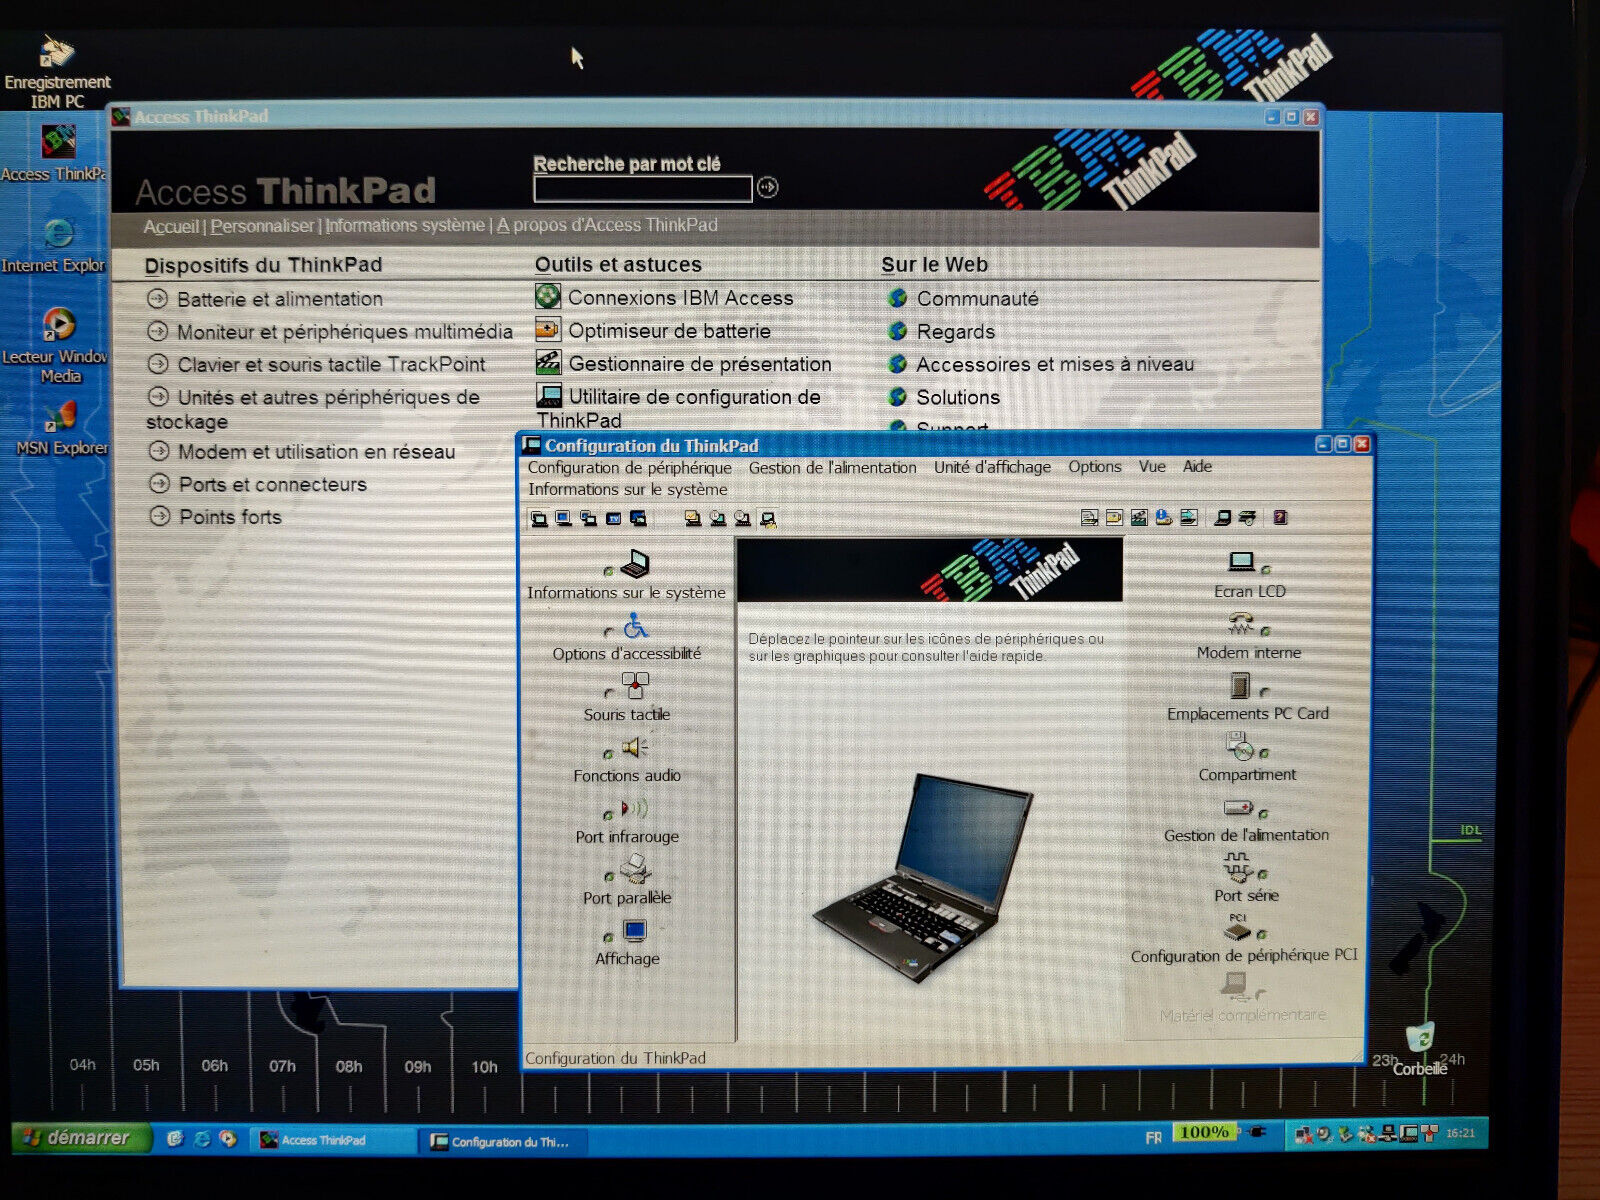
Task: Toggle status indicator beside Fonctions audio
Action: pos(608,754)
